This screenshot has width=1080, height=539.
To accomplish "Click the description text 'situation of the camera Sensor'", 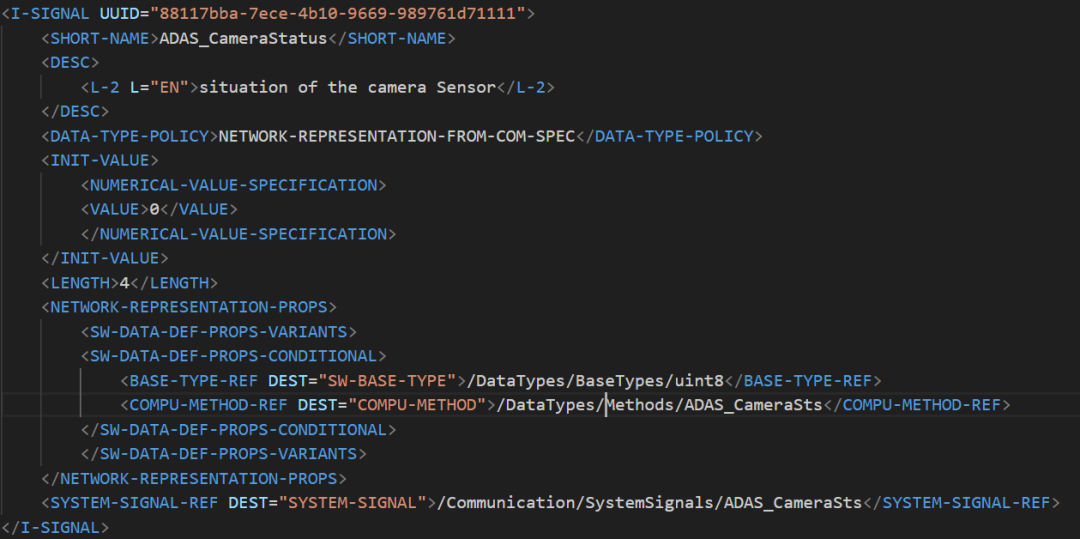I will [x=347, y=87].
